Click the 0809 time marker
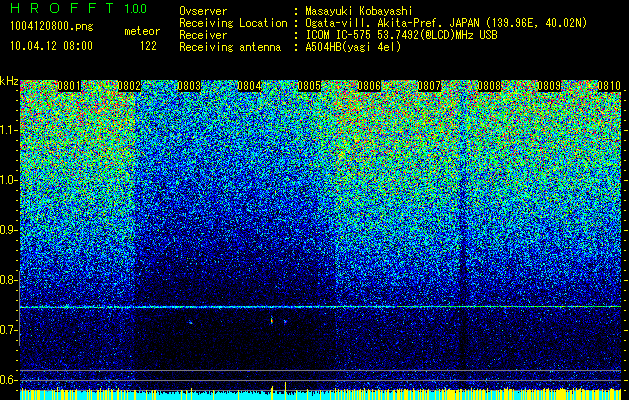This screenshot has height=400, width=629. click(549, 86)
